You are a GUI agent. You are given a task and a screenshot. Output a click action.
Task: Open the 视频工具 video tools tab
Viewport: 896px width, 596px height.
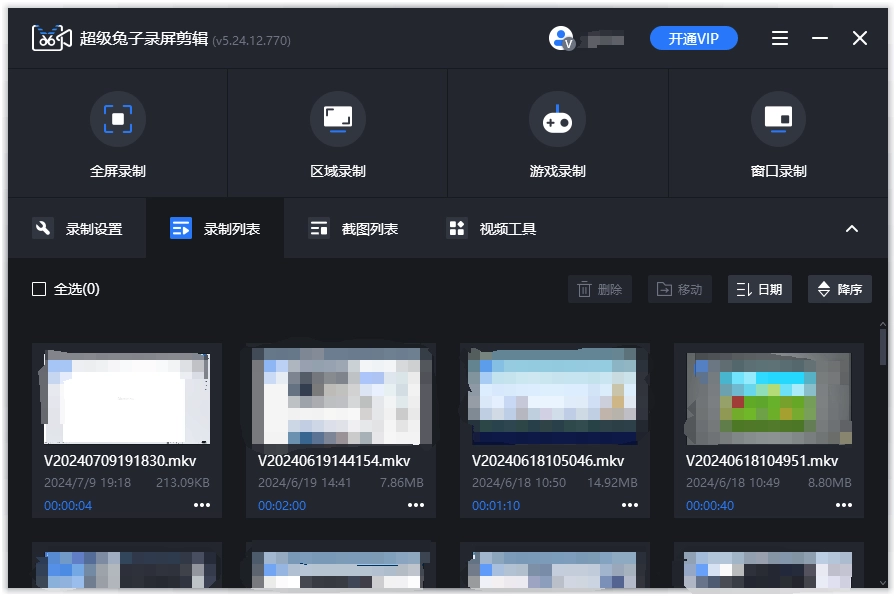coord(492,229)
